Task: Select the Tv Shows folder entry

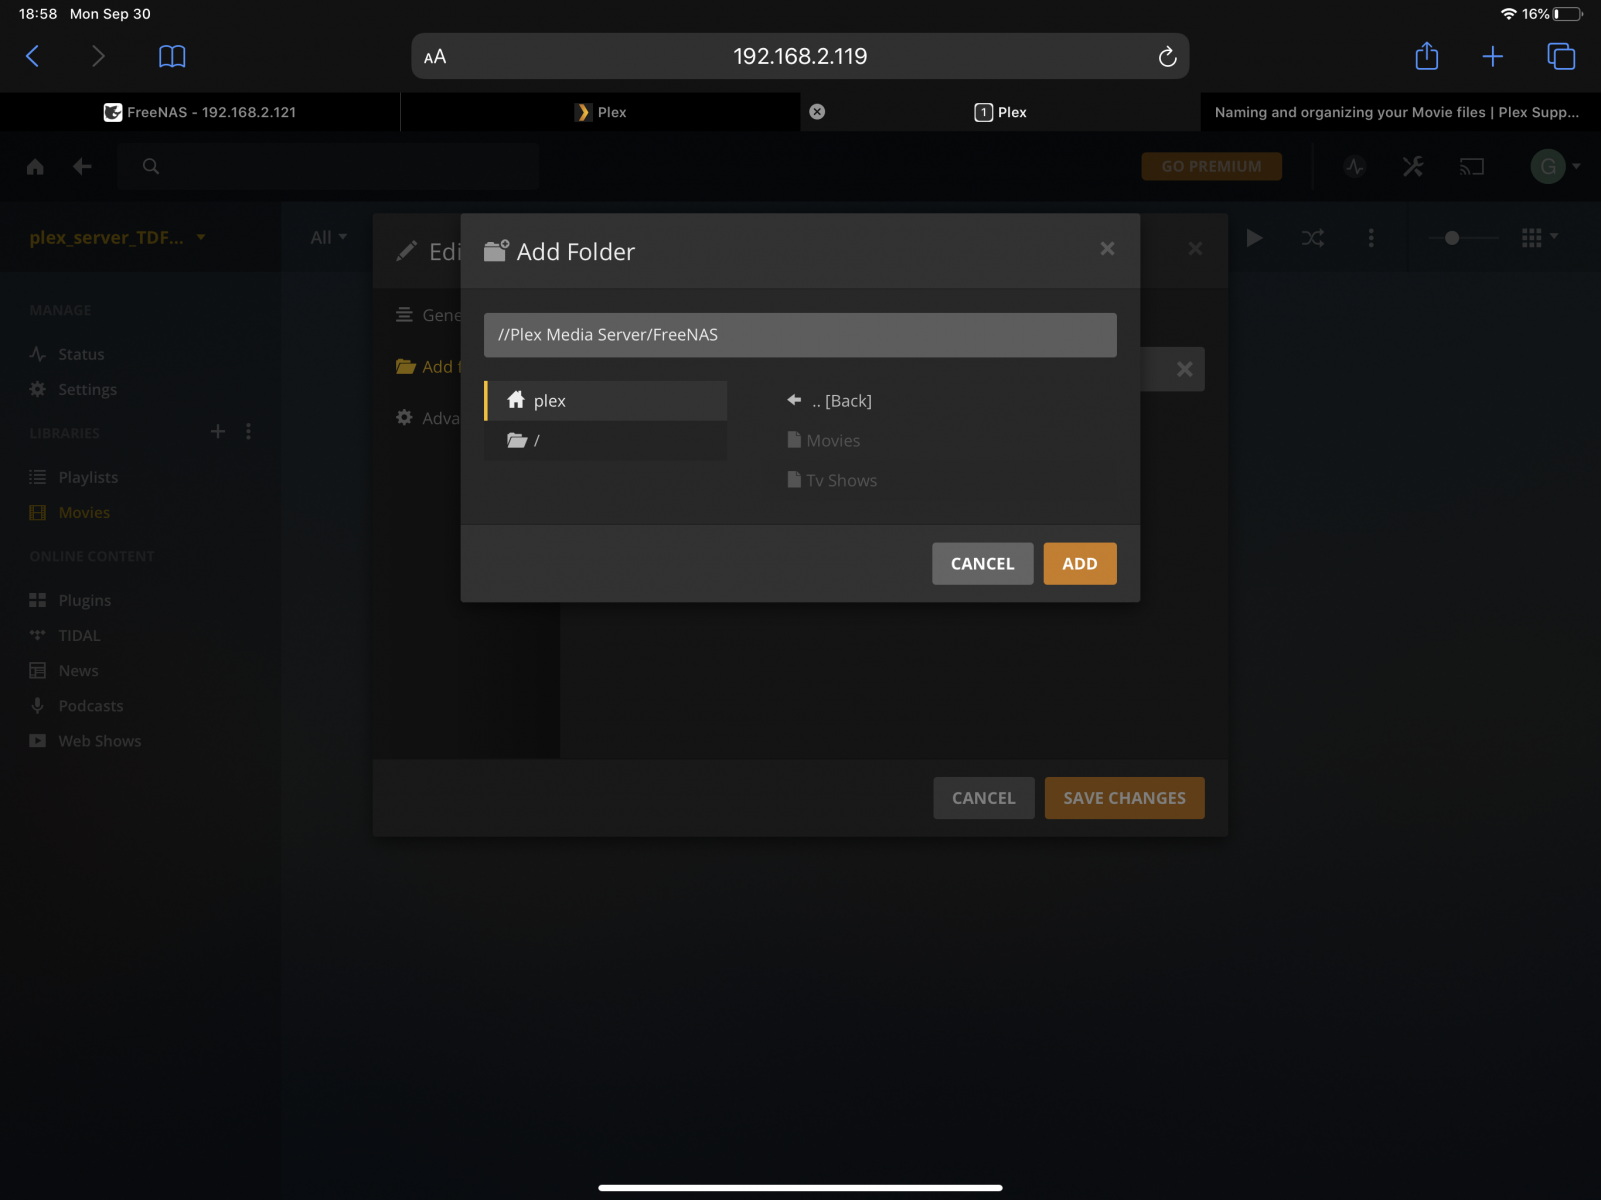Action: [831, 480]
